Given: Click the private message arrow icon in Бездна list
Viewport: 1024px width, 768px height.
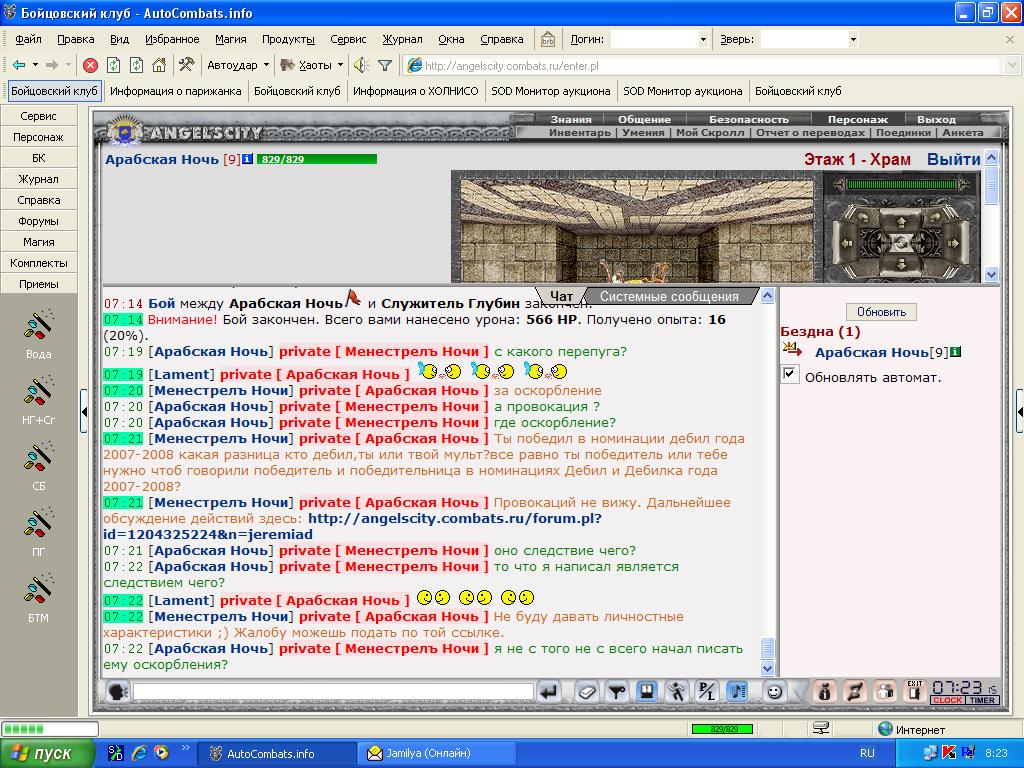Looking at the screenshot, I should pyautogui.click(x=792, y=349).
